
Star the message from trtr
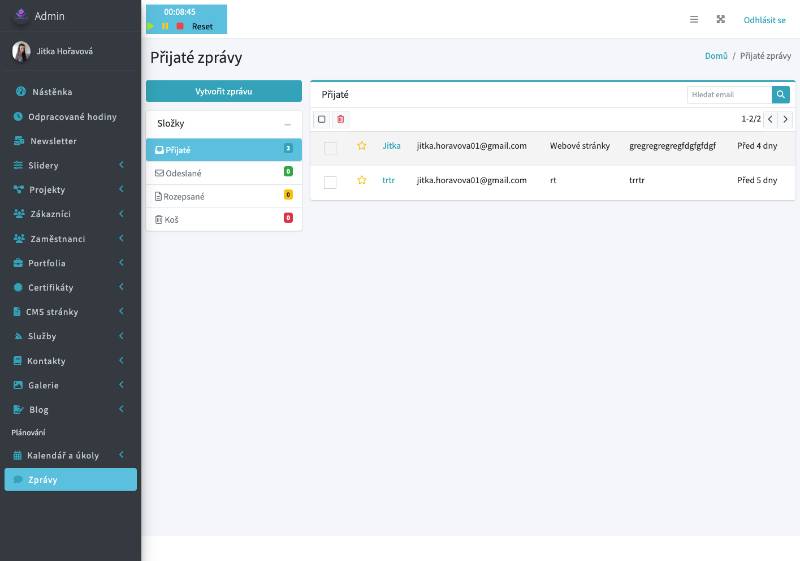362,181
